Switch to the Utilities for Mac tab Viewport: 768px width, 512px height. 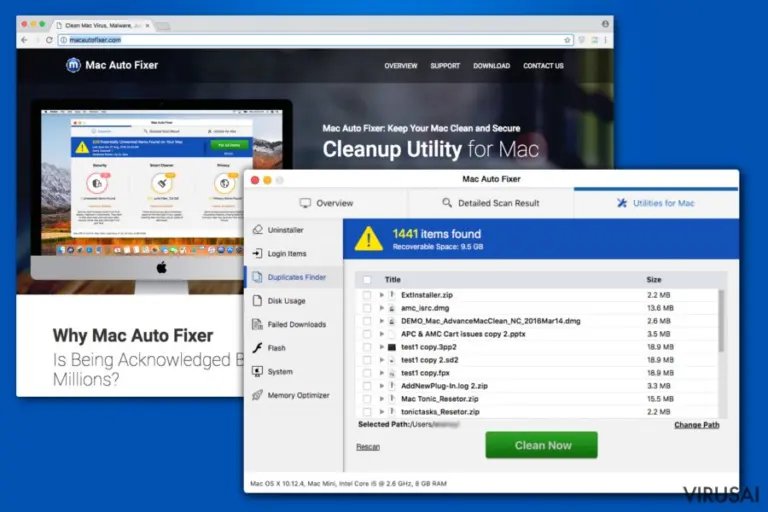click(x=656, y=203)
